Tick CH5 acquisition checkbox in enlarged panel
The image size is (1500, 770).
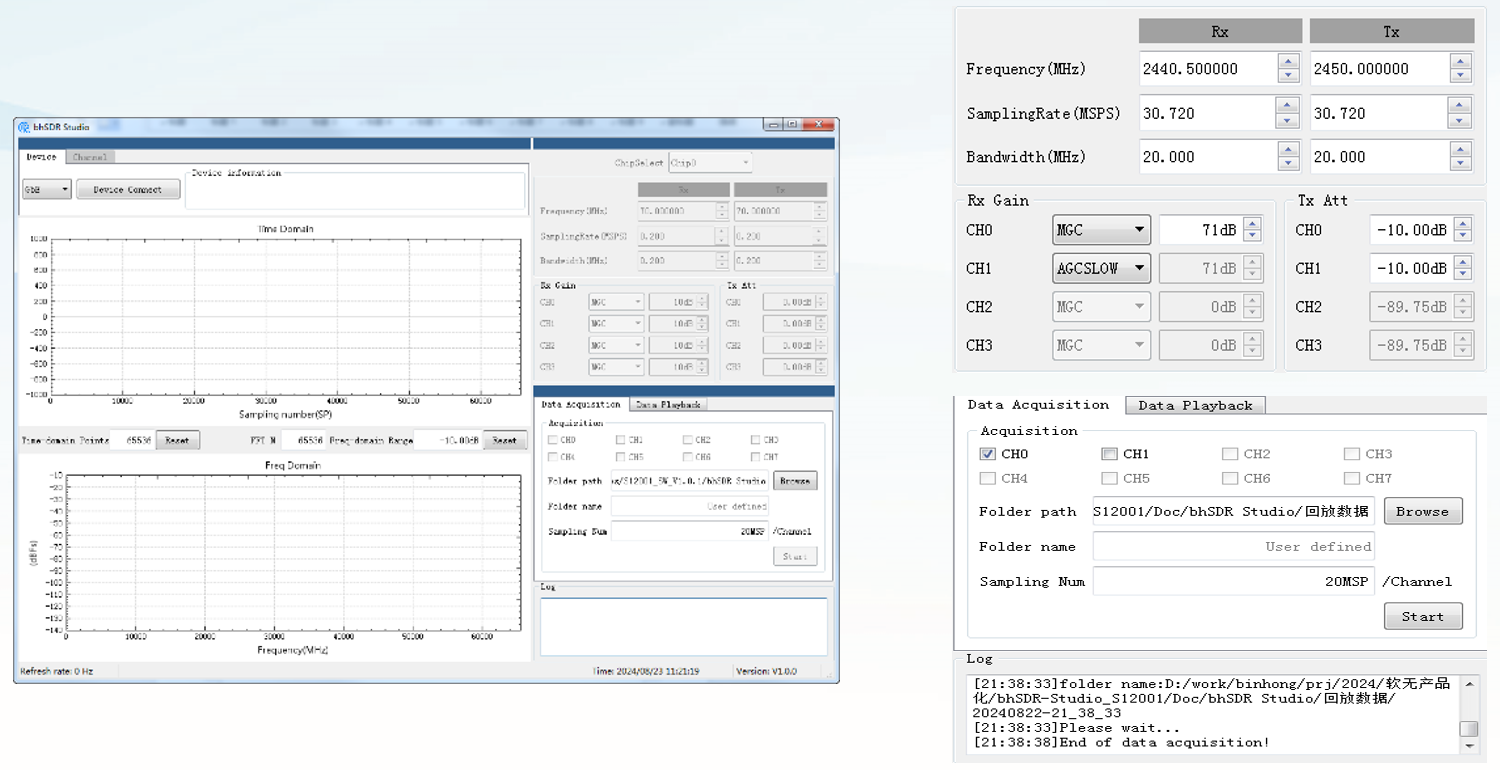pyautogui.click(x=1109, y=478)
